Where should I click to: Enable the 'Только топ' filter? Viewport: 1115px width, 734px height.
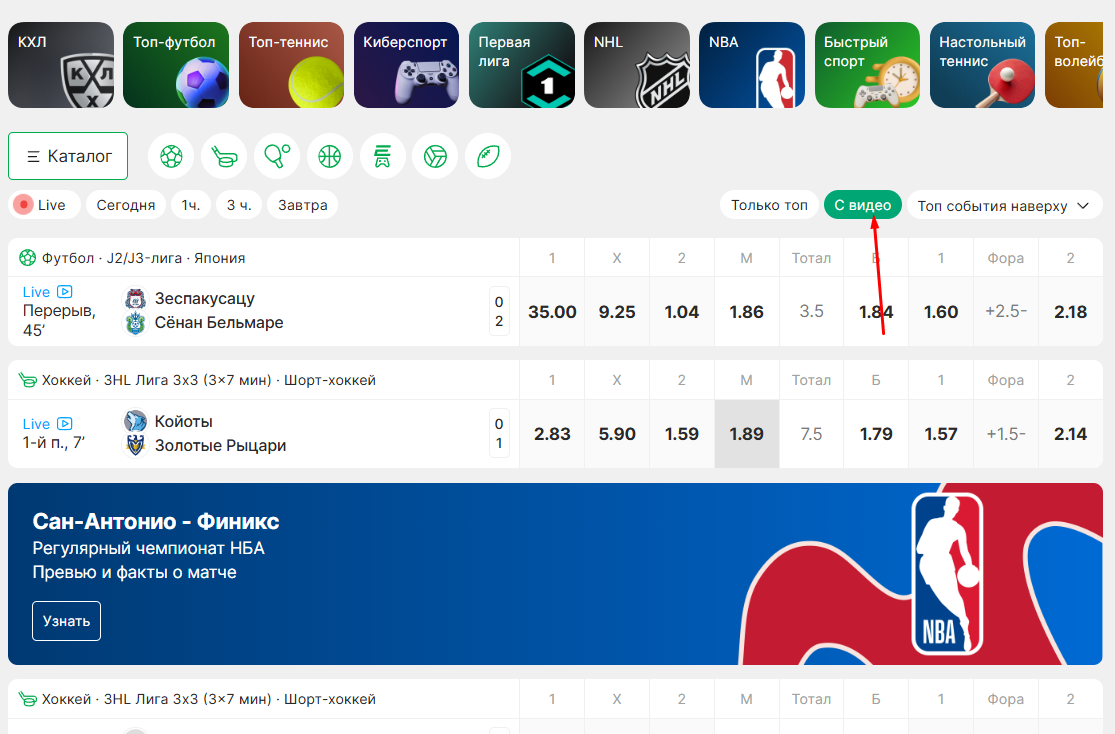[x=768, y=205]
